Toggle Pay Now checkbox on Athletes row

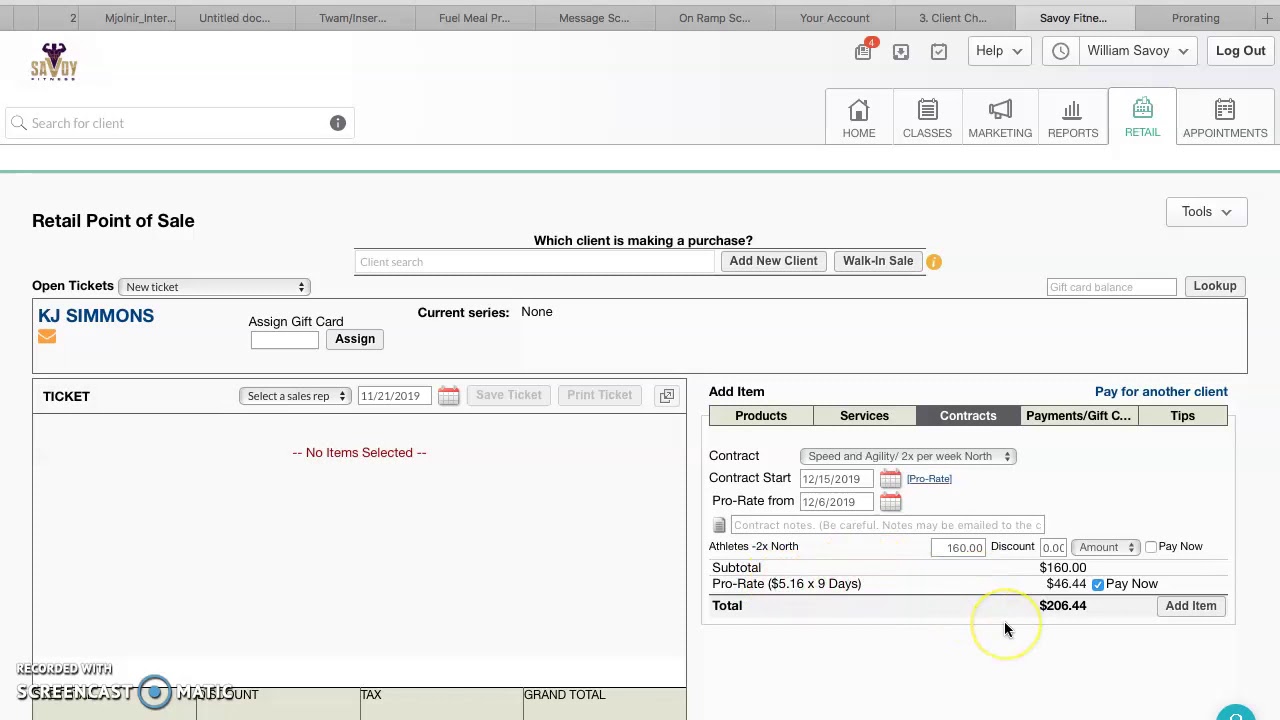(1151, 547)
